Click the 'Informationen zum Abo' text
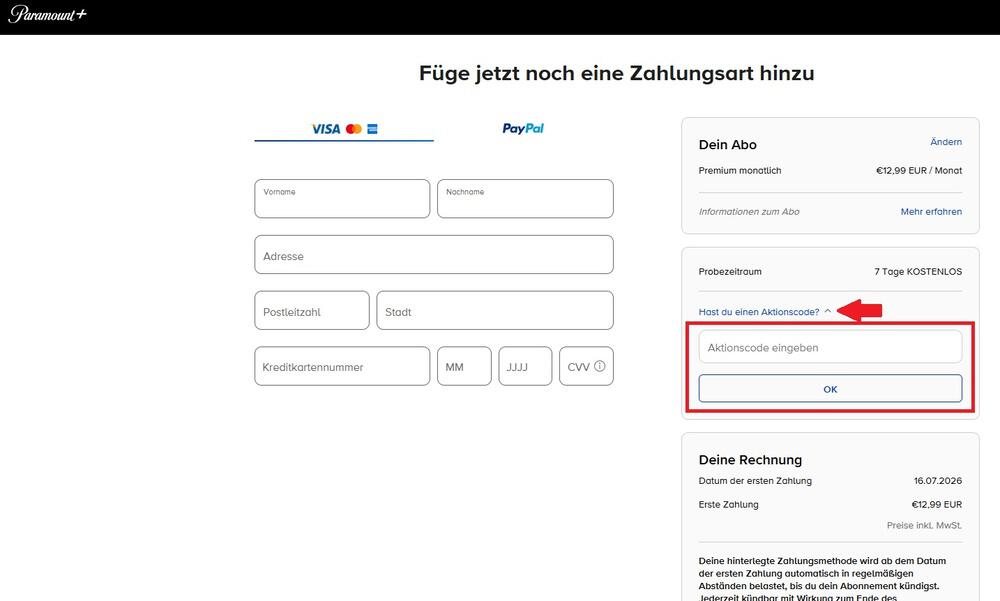The image size is (1000, 601). pos(749,211)
